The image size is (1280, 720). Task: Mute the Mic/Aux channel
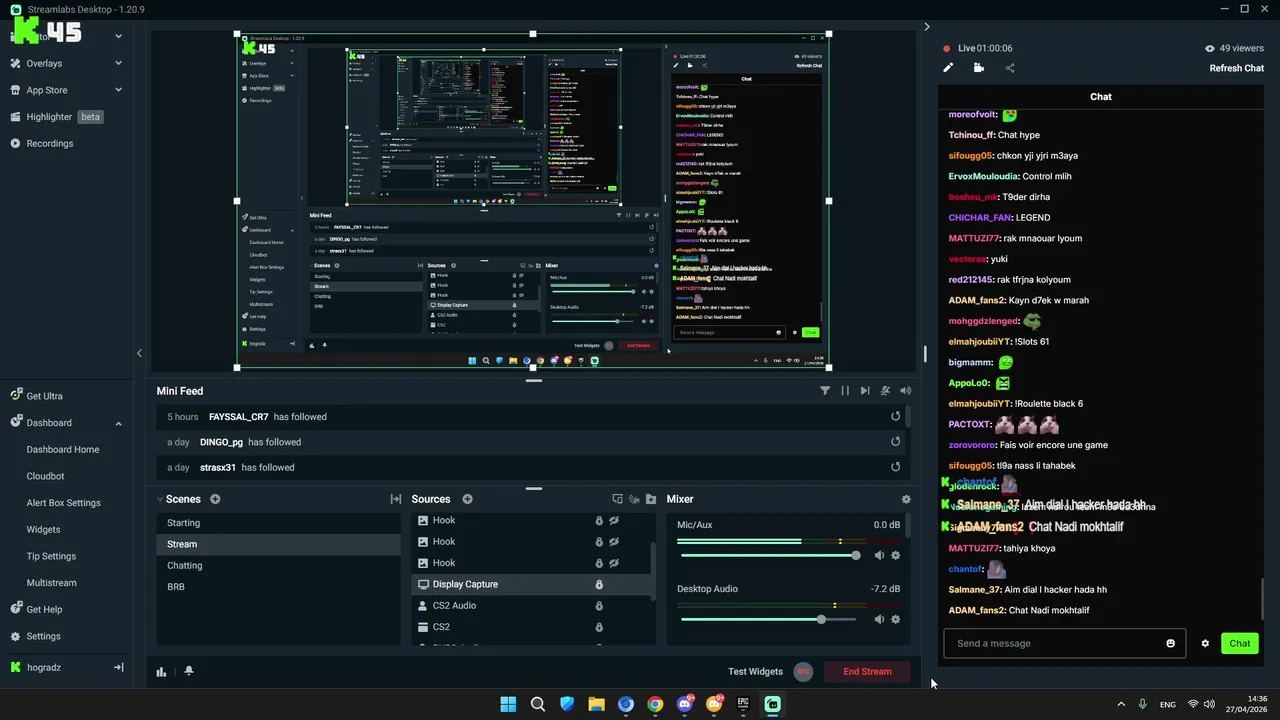879,555
